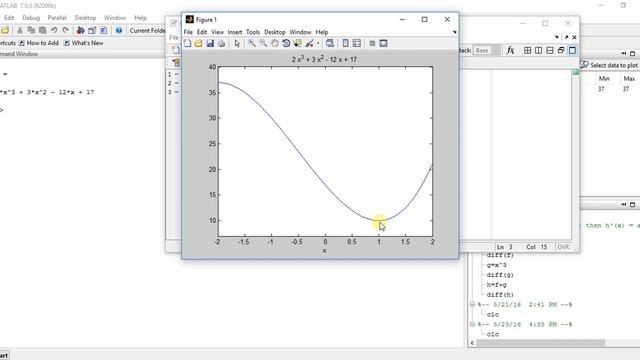Open the folder icon in MATLAB main toolbar
This screenshot has height=360, width=640.
[x=5, y=31]
